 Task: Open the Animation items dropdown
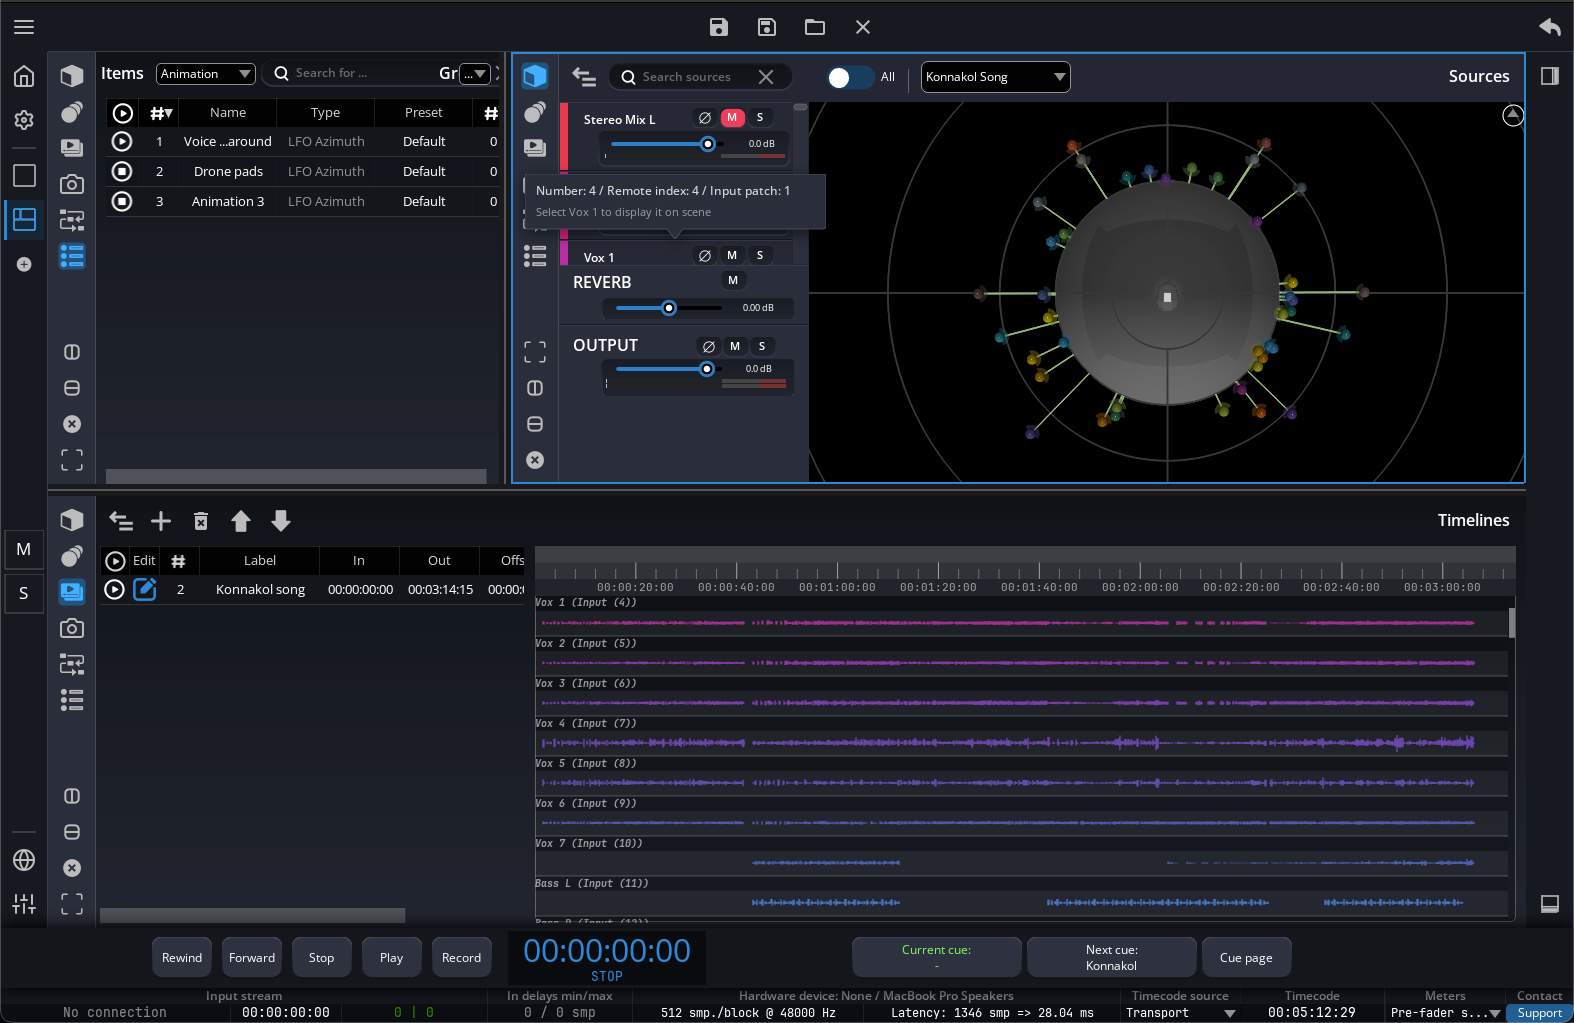point(206,74)
